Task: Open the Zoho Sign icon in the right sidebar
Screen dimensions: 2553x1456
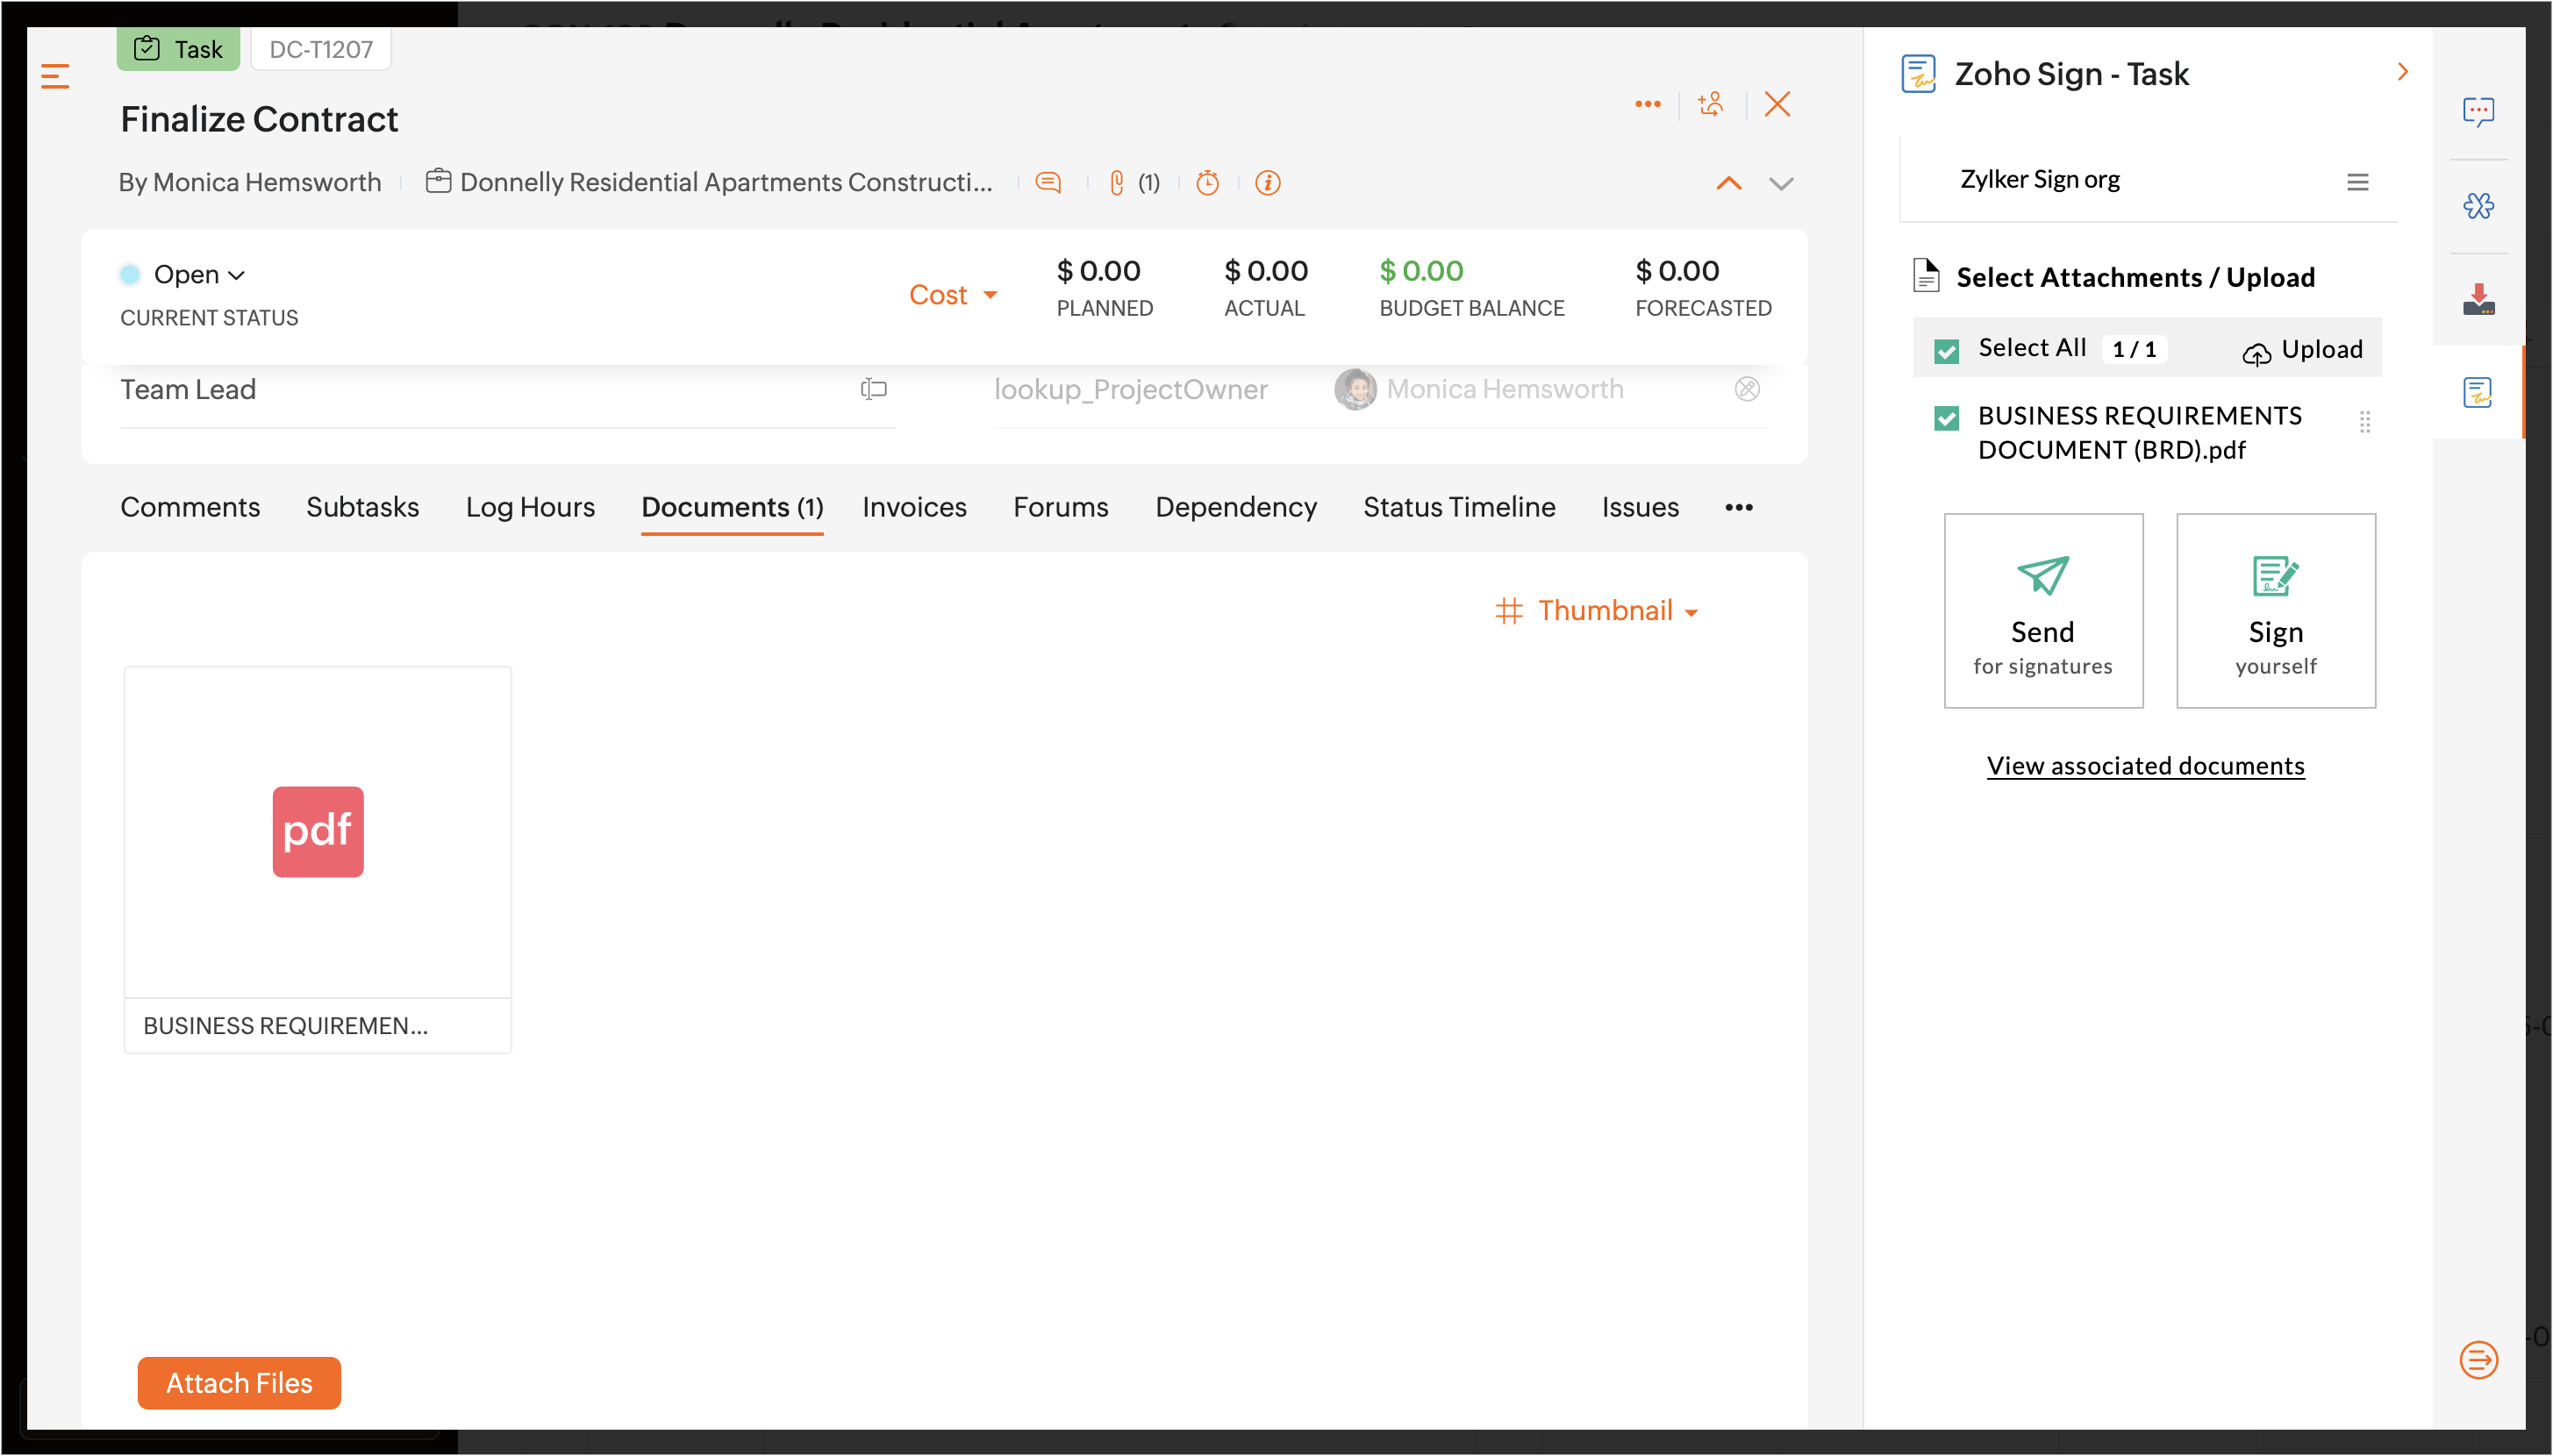Action: click(x=2477, y=392)
